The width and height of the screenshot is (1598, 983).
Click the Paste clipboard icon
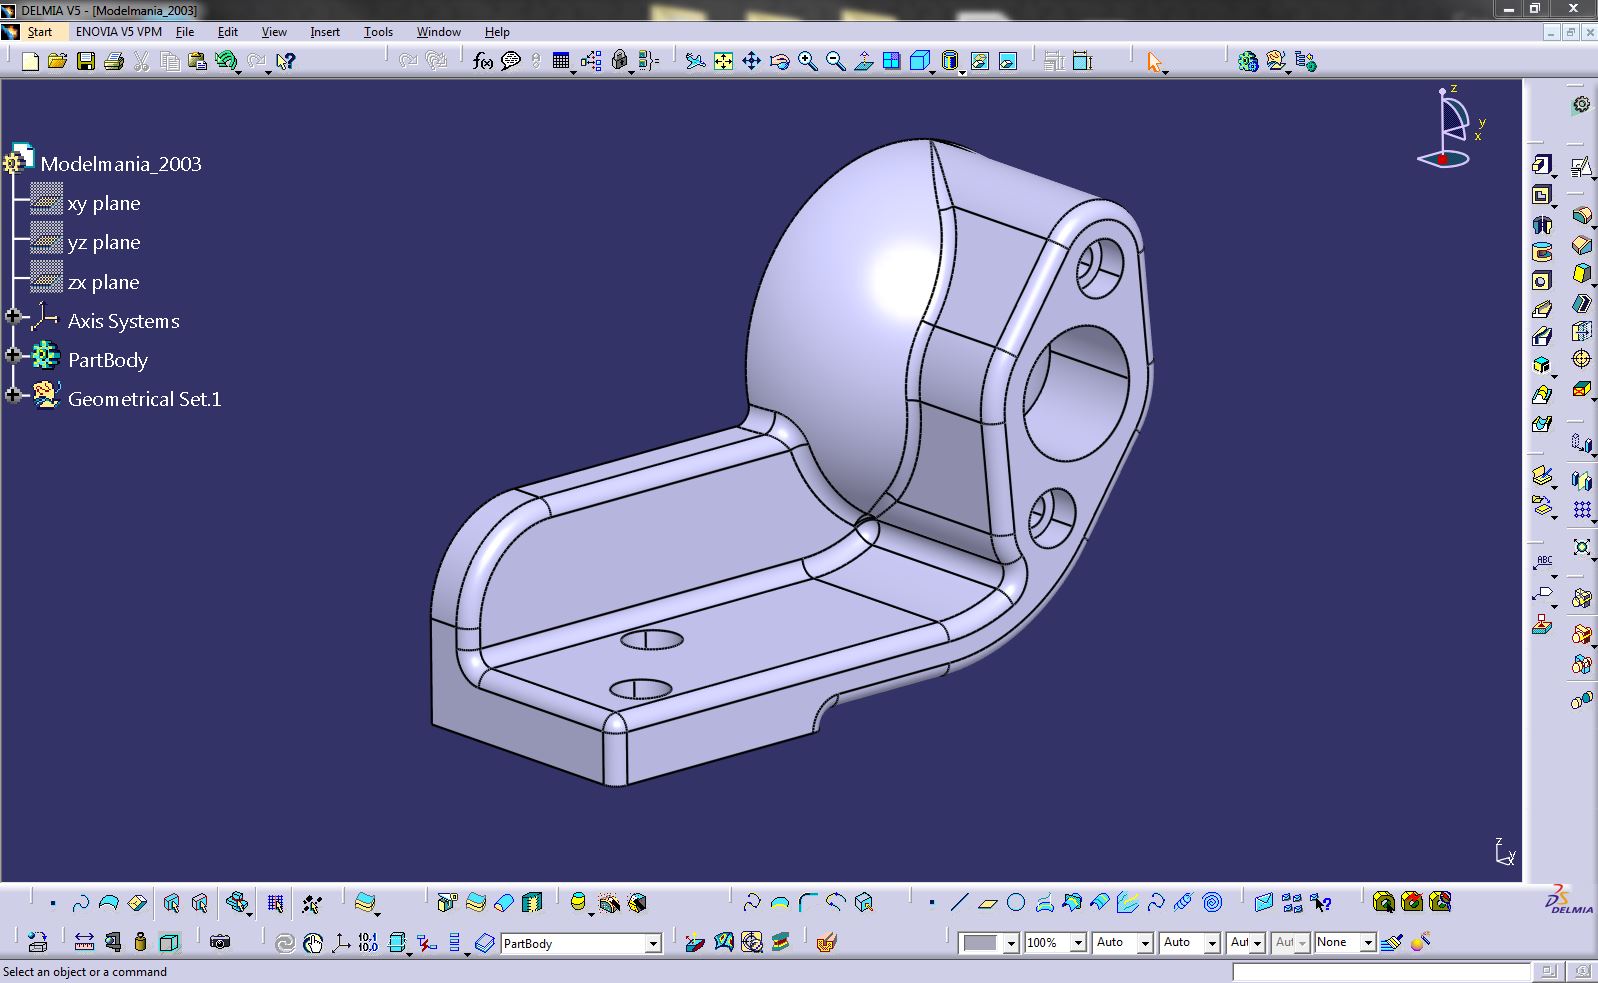point(197,62)
